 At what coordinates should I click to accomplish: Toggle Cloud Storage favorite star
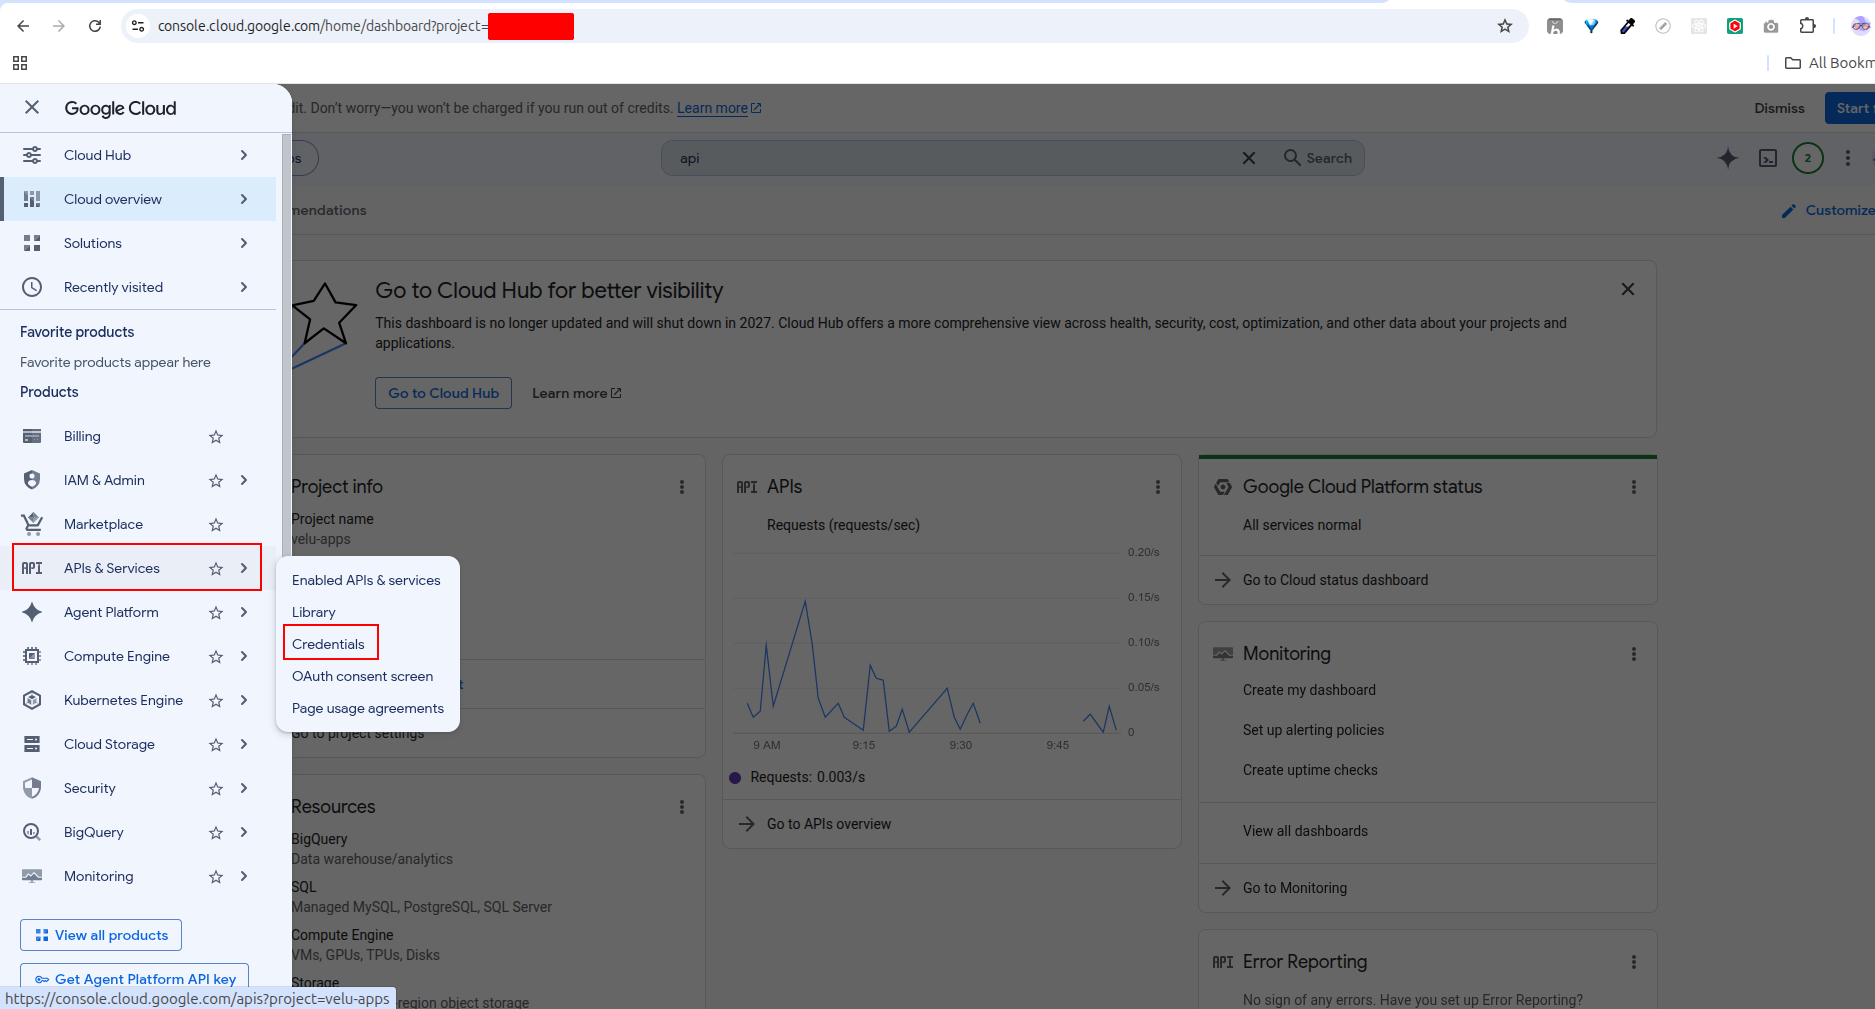click(x=216, y=744)
